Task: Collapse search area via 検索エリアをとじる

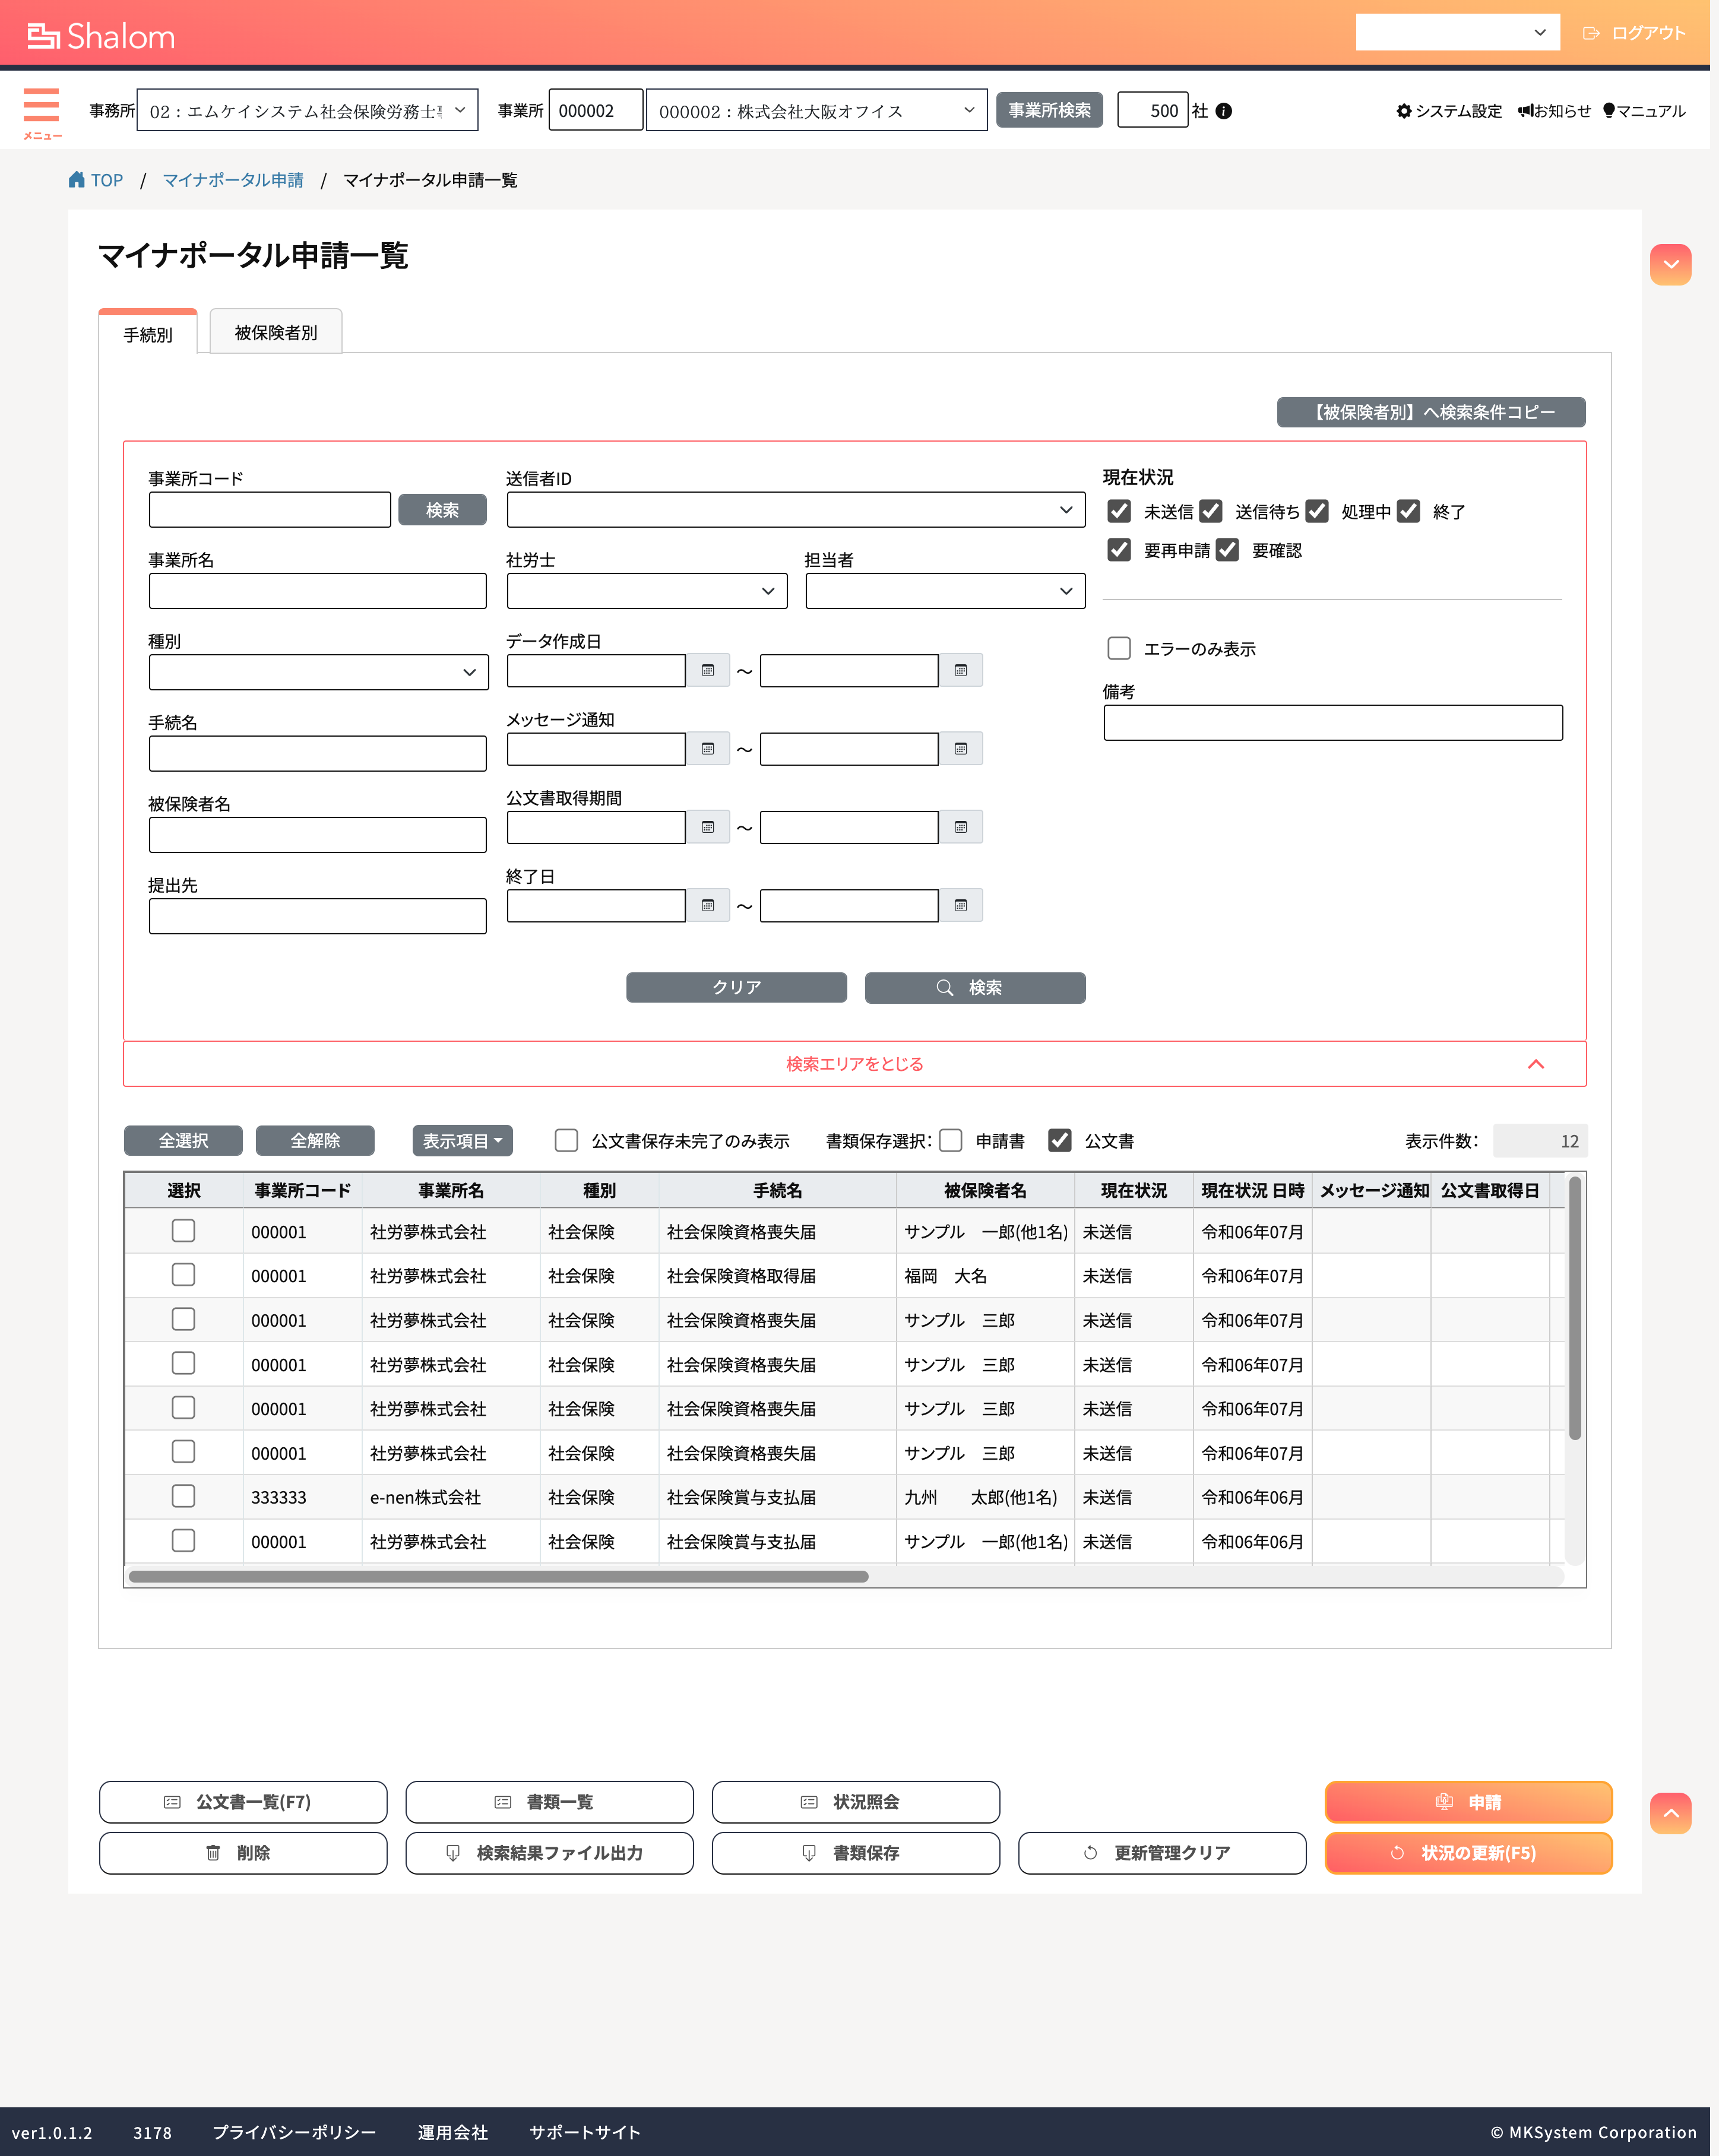Action: (x=854, y=1064)
